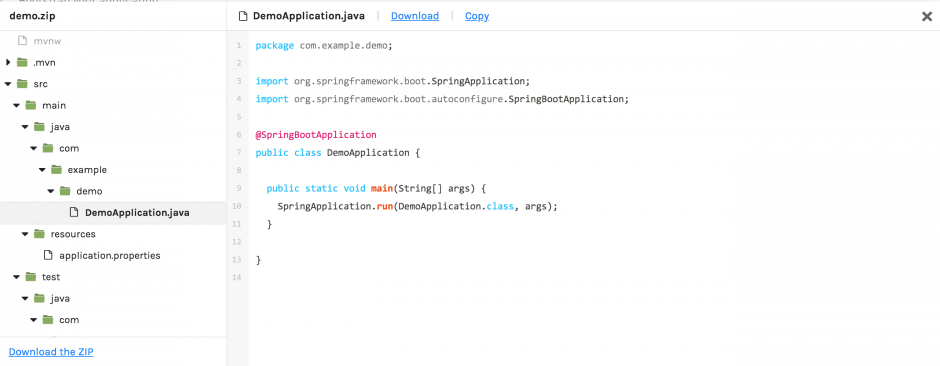Download the DemoApplication.java file
Image resolution: width=940 pixels, height=366 pixels.
[415, 16]
